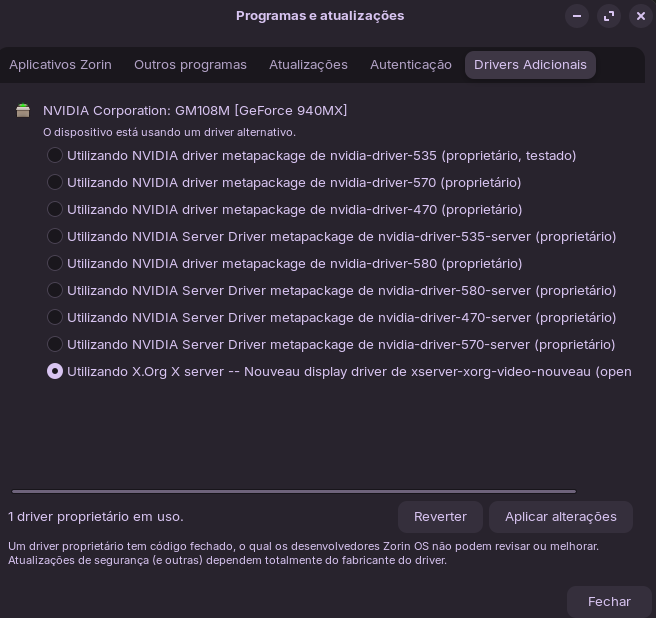The height and width of the screenshot is (618, 656).
Task: Click the Aplicar alterações button
Action: pyautogui.click(x=560, y=517)
